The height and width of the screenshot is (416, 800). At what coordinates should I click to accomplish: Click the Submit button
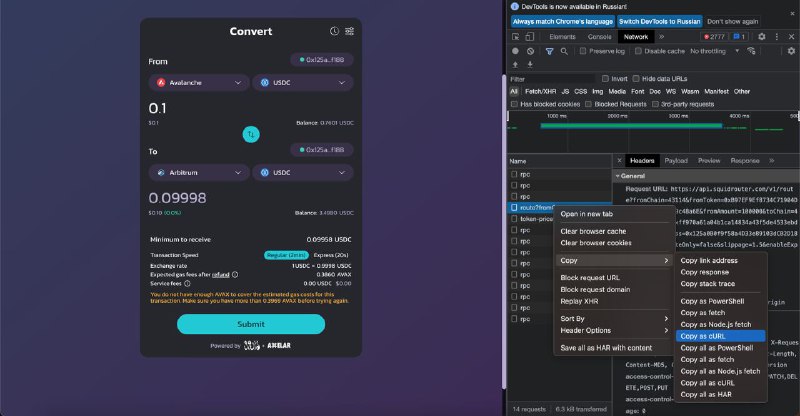tap(251, 324)
